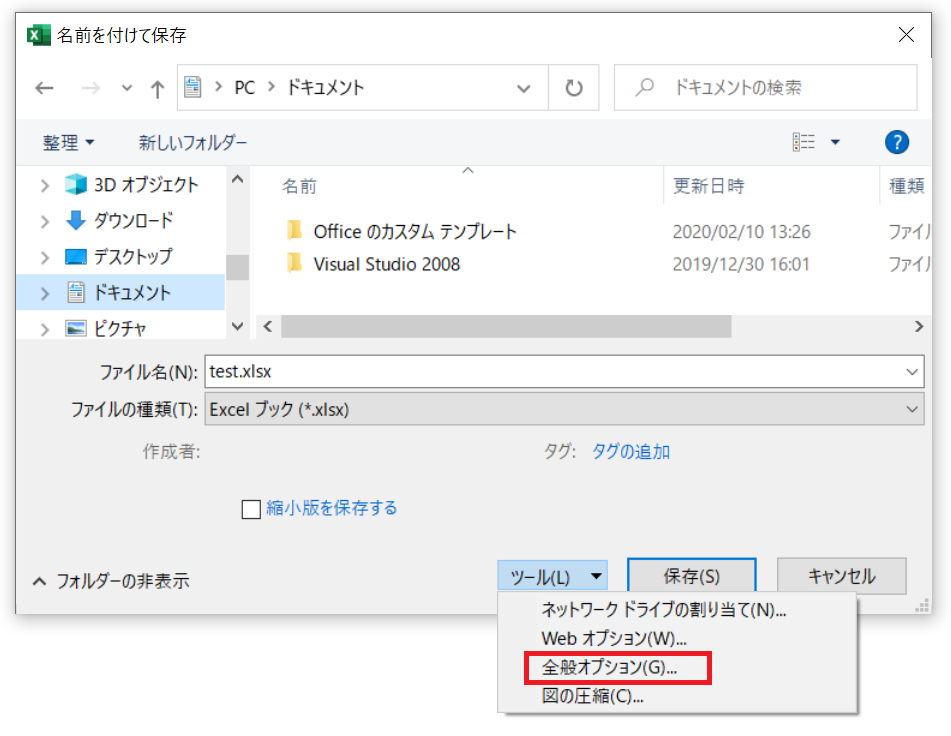Select 3D オブジェクト in the sidebar
The image size is (951, 736).
146,184
